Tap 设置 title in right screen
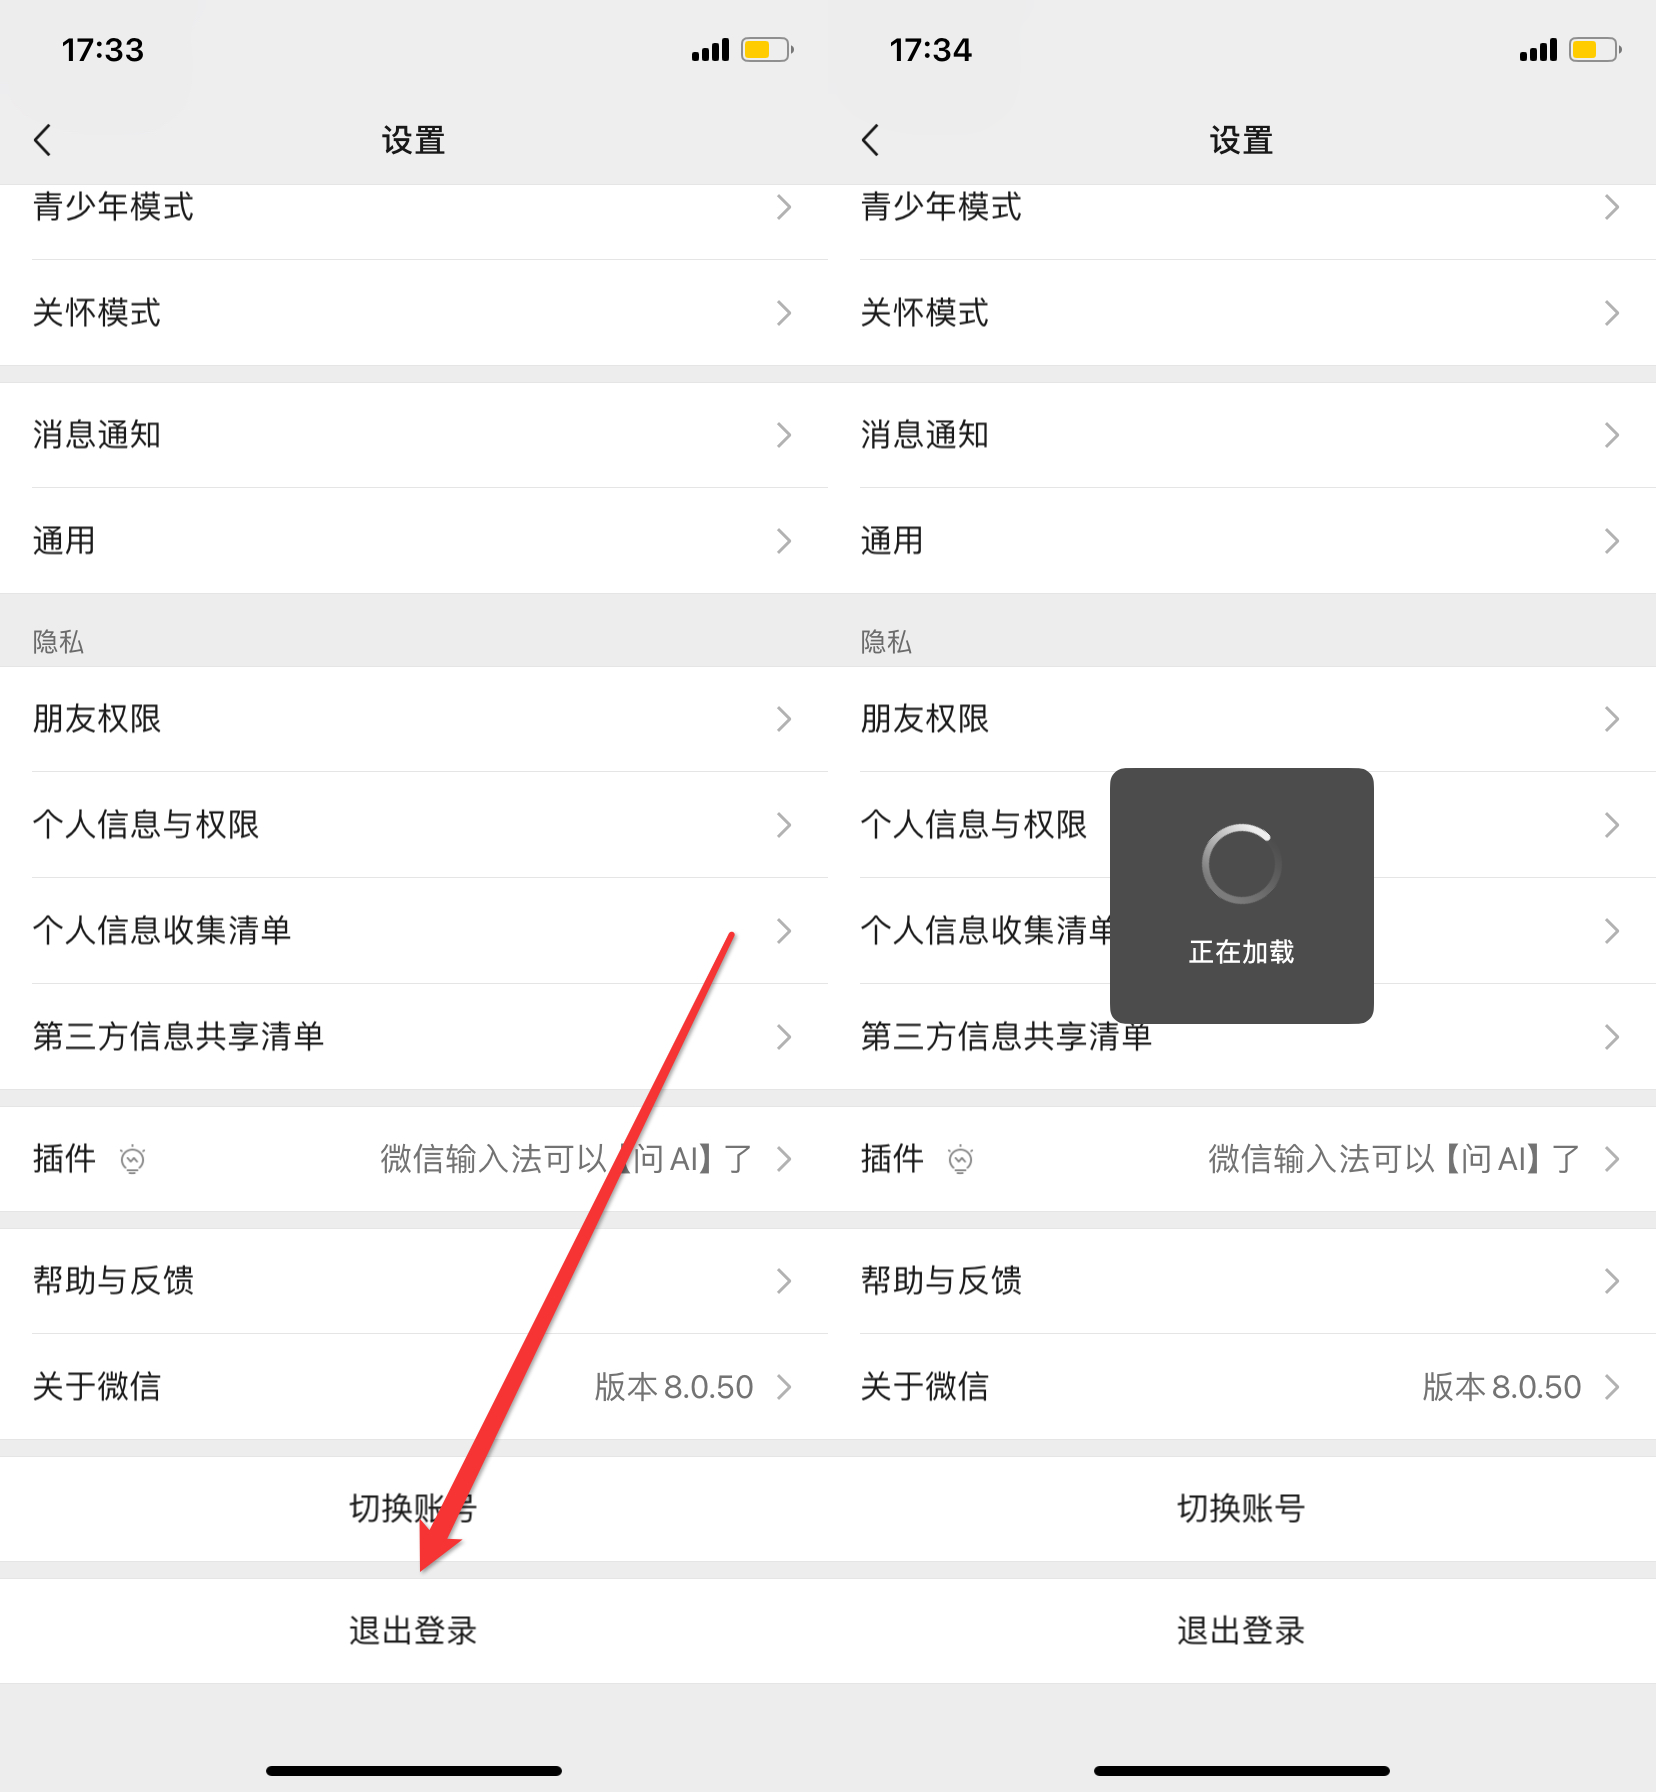 click(x=1241, y=140)
